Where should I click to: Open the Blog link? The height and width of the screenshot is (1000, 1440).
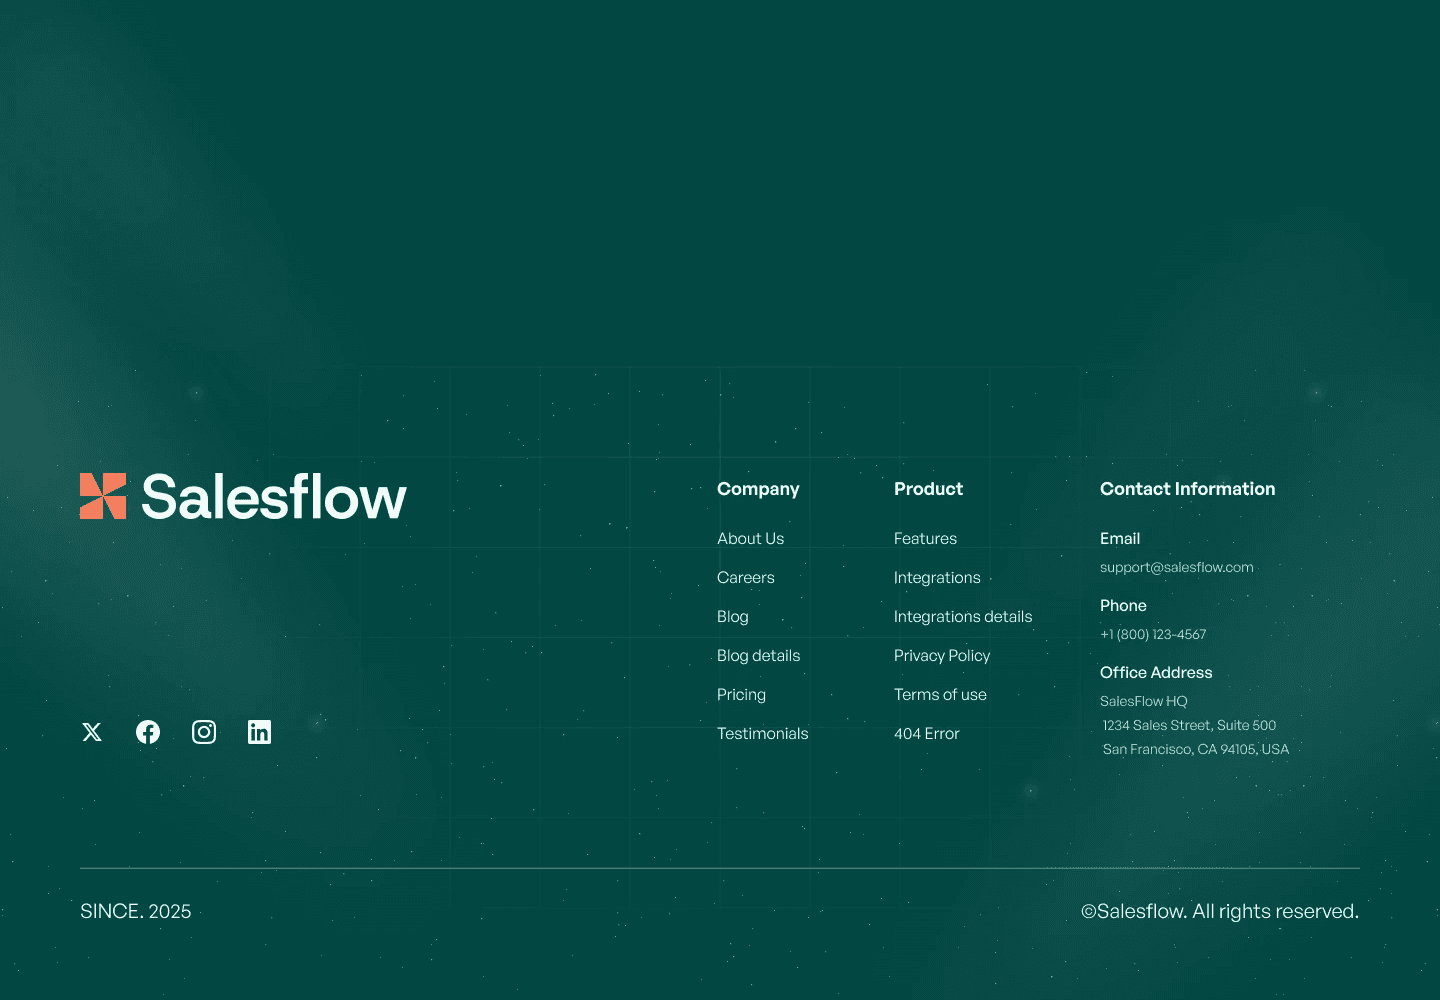[732, 616]
